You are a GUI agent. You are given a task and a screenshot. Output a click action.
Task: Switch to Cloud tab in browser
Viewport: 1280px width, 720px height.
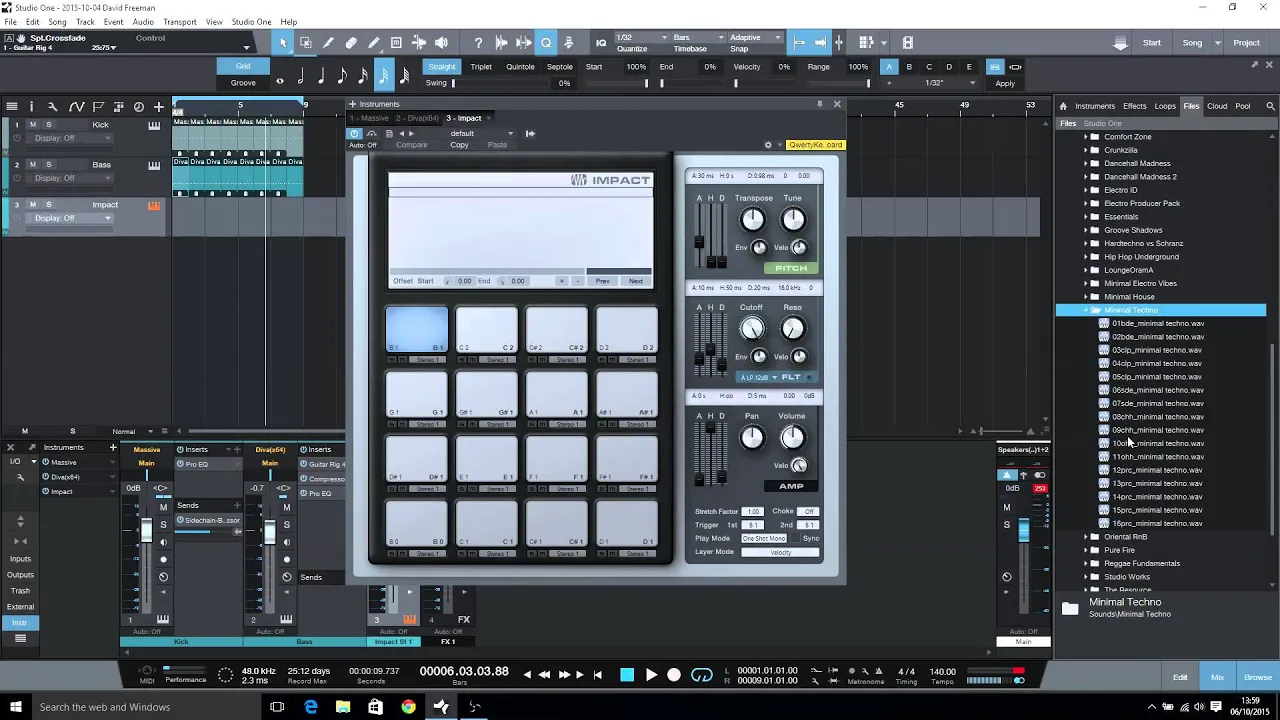1217,106
